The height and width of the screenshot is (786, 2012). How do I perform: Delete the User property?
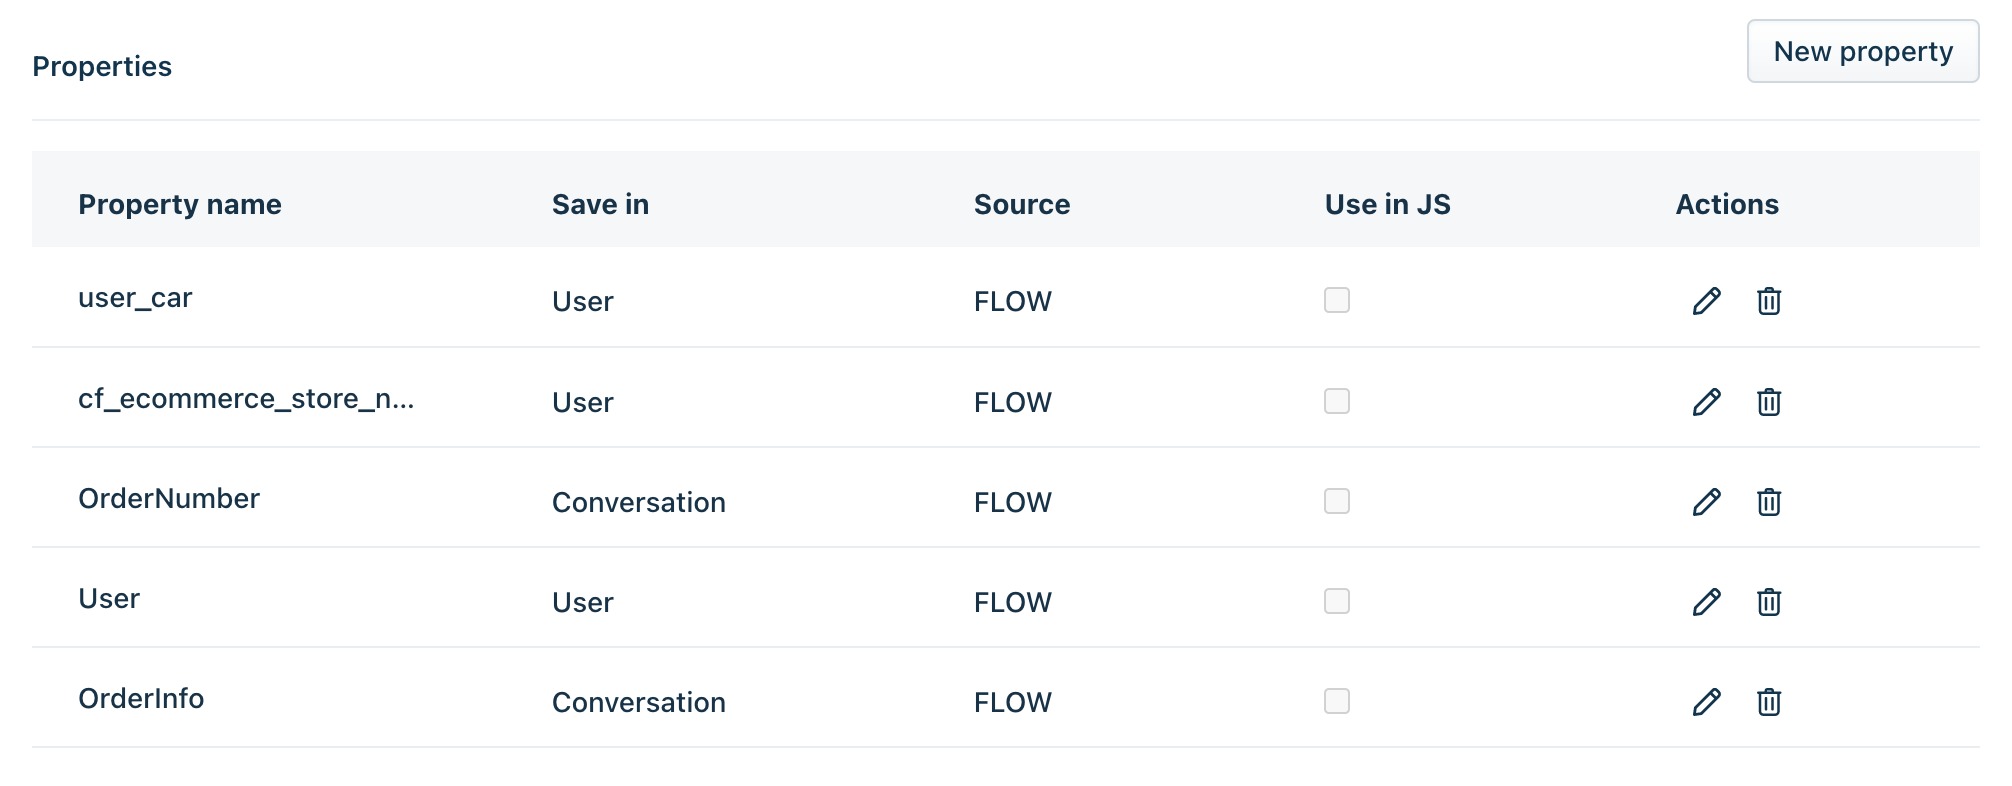1768,602
